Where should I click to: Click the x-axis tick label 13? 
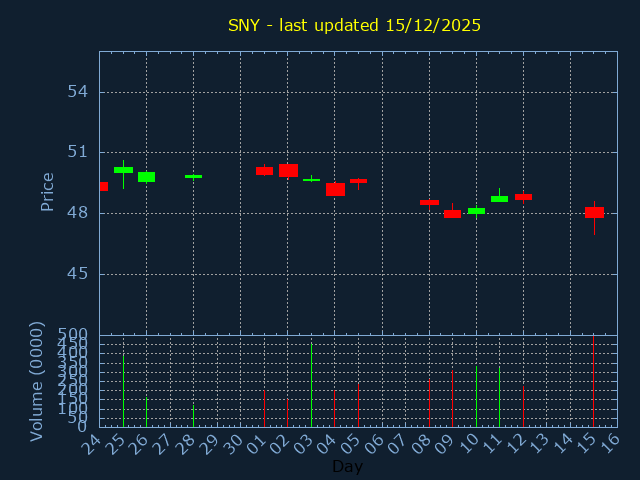(540, 444)
